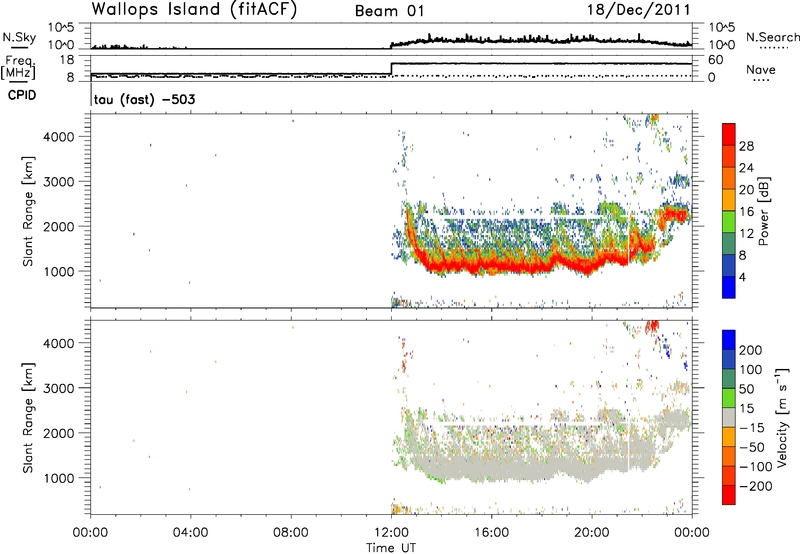This screenshot has width=800, height=554.
Task: Click the '20:00' time axis label
Action: pos(592,533)
